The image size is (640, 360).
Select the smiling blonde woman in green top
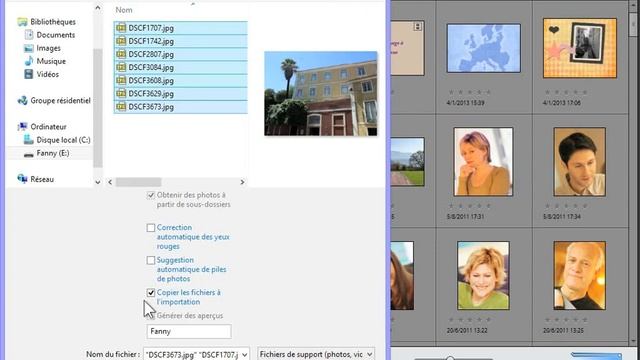tap(483, 276)
